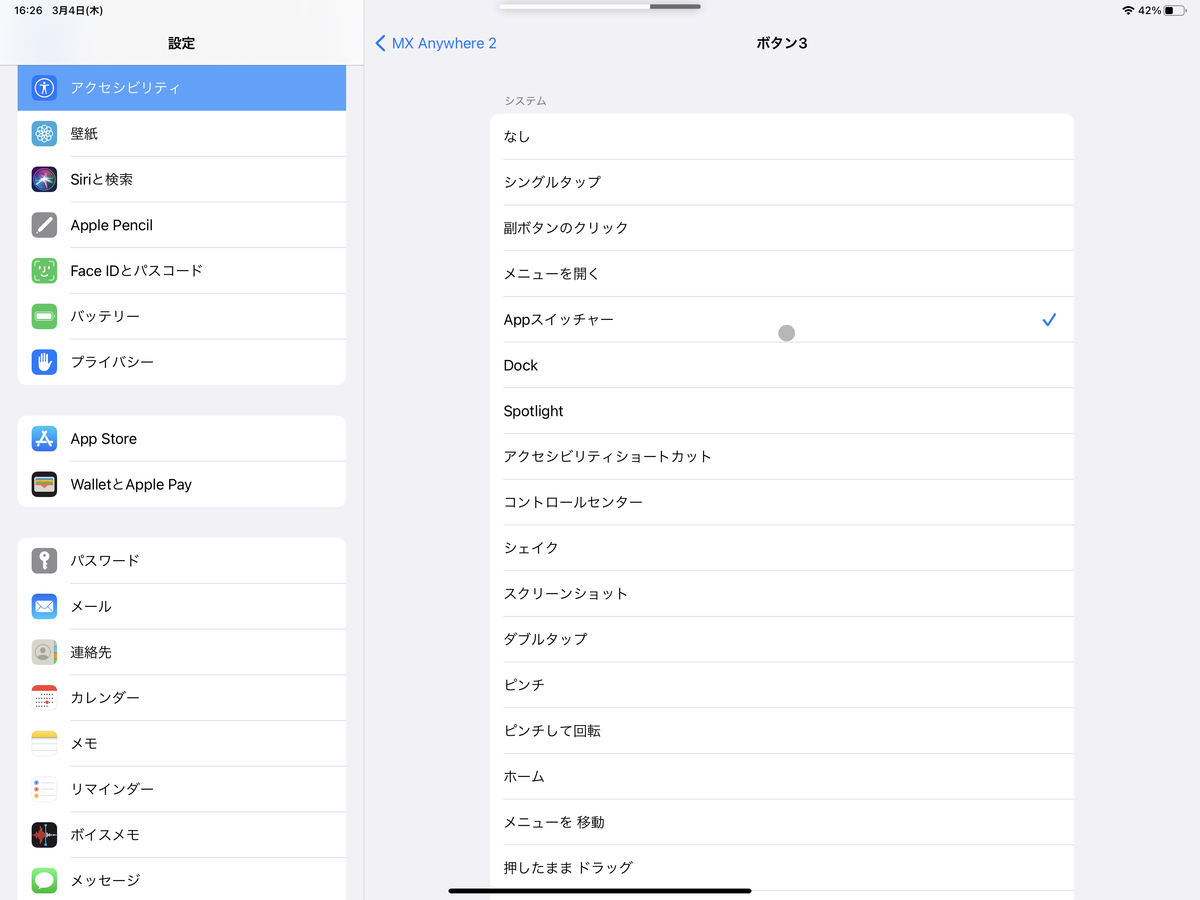This screenshot has width=1200, height=900.
Task: Open パスワード settings
Action: click(182, 561)
